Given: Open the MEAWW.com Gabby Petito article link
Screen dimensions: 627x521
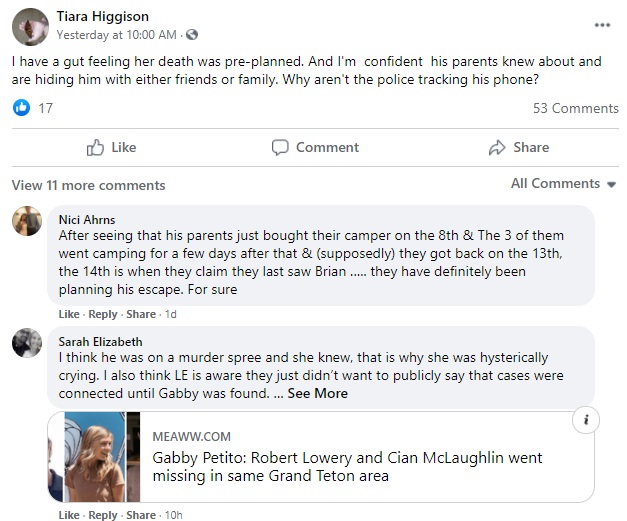Looking at the screenshot, I should pos(347,467).
